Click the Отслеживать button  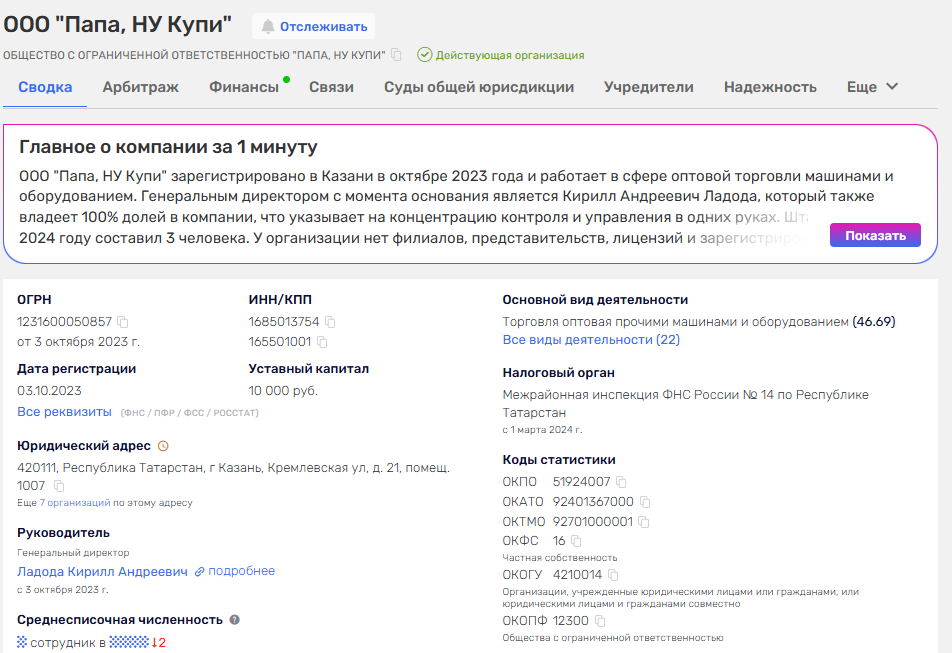[x=313, y=26]
